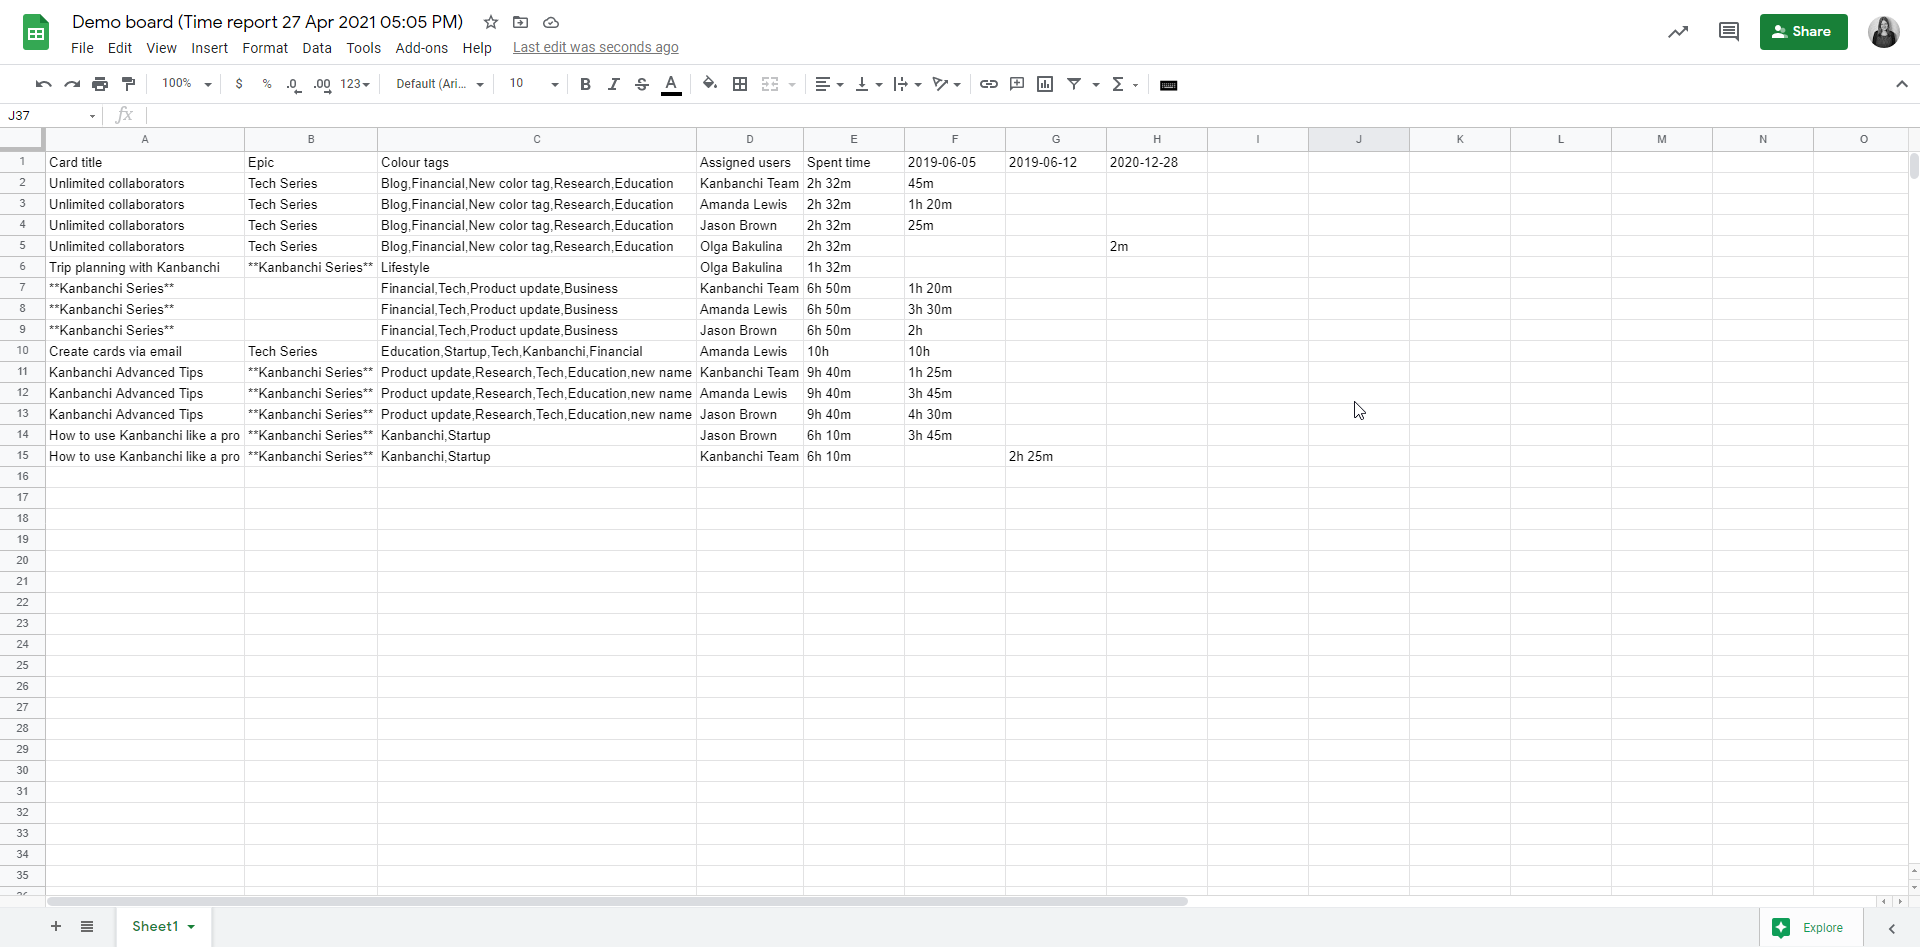Open font size dropdown
This screenshot has height=947, width=1920.
pos(534,84)
